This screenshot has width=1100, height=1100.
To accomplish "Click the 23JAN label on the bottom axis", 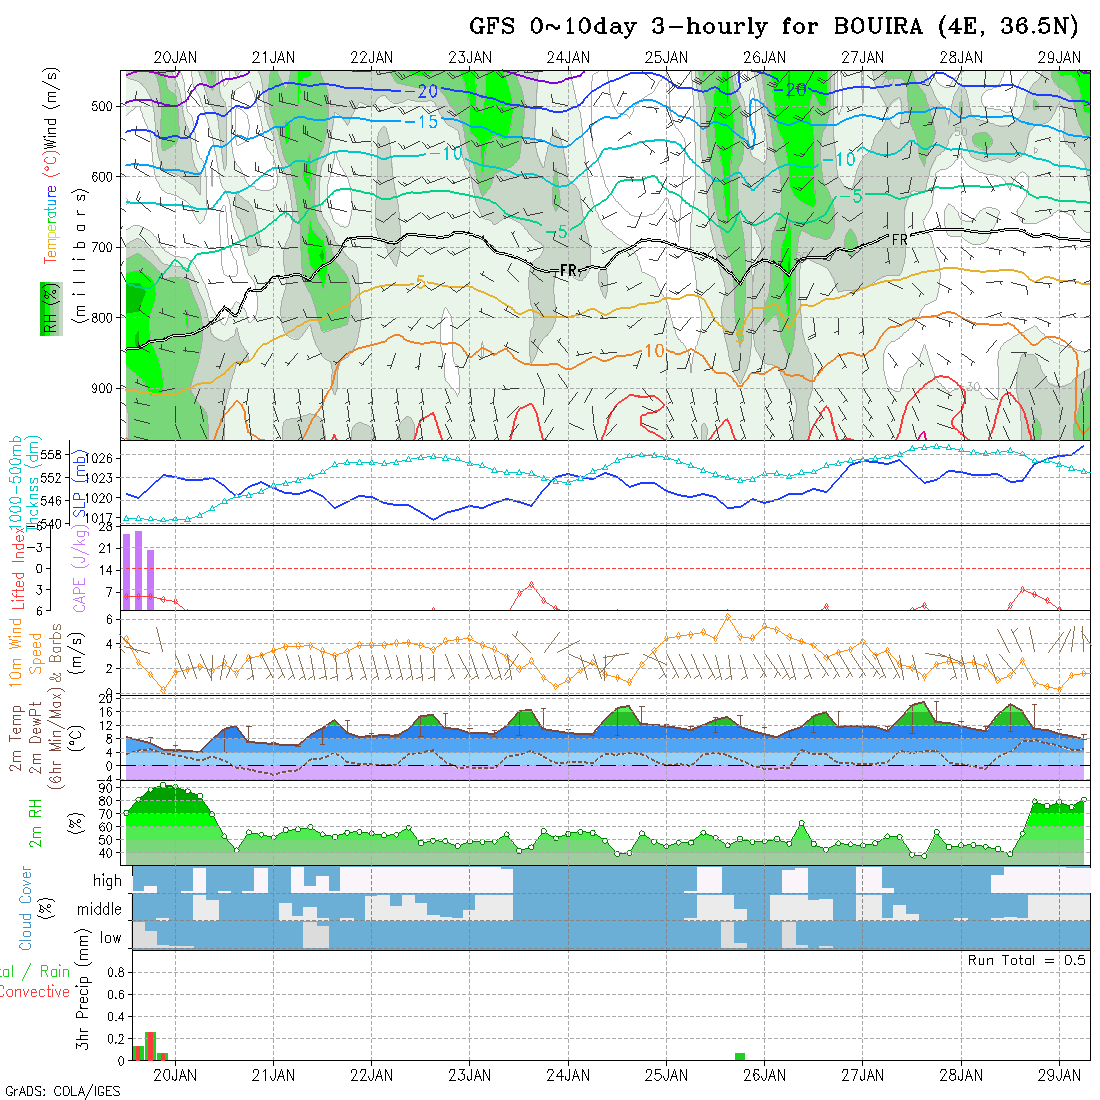I will pyautogui.click(x=469, y=1075).
